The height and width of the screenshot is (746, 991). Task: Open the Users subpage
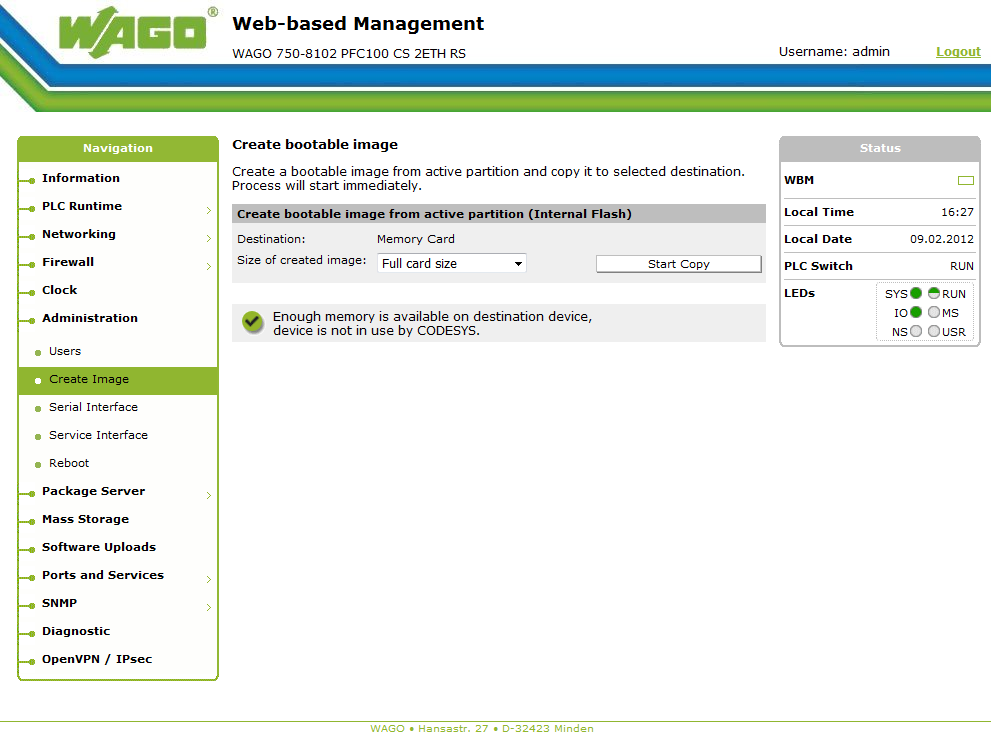point(65,351)
